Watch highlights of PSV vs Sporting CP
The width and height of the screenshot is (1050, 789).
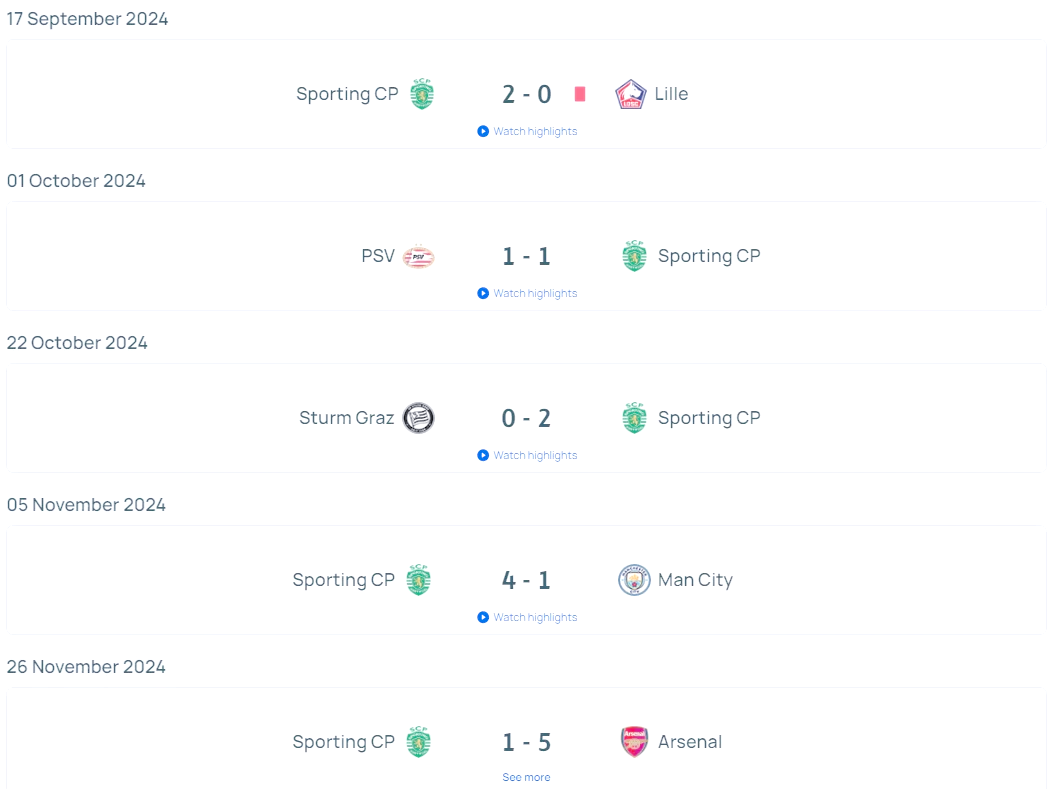(x=528, y=293)
